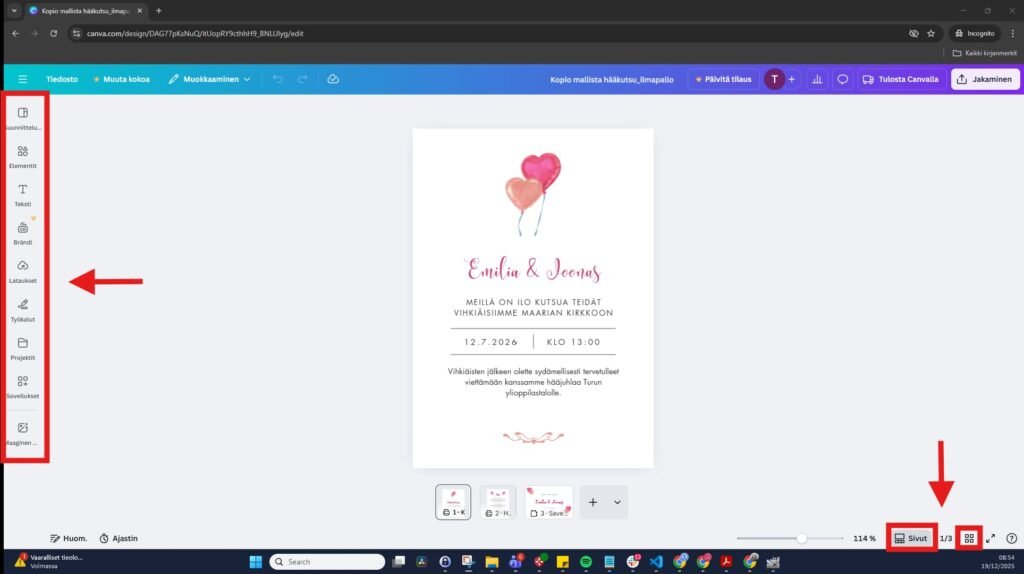
Task: Click the Tulosta Canvalla print button
Action: coord(901,79)
